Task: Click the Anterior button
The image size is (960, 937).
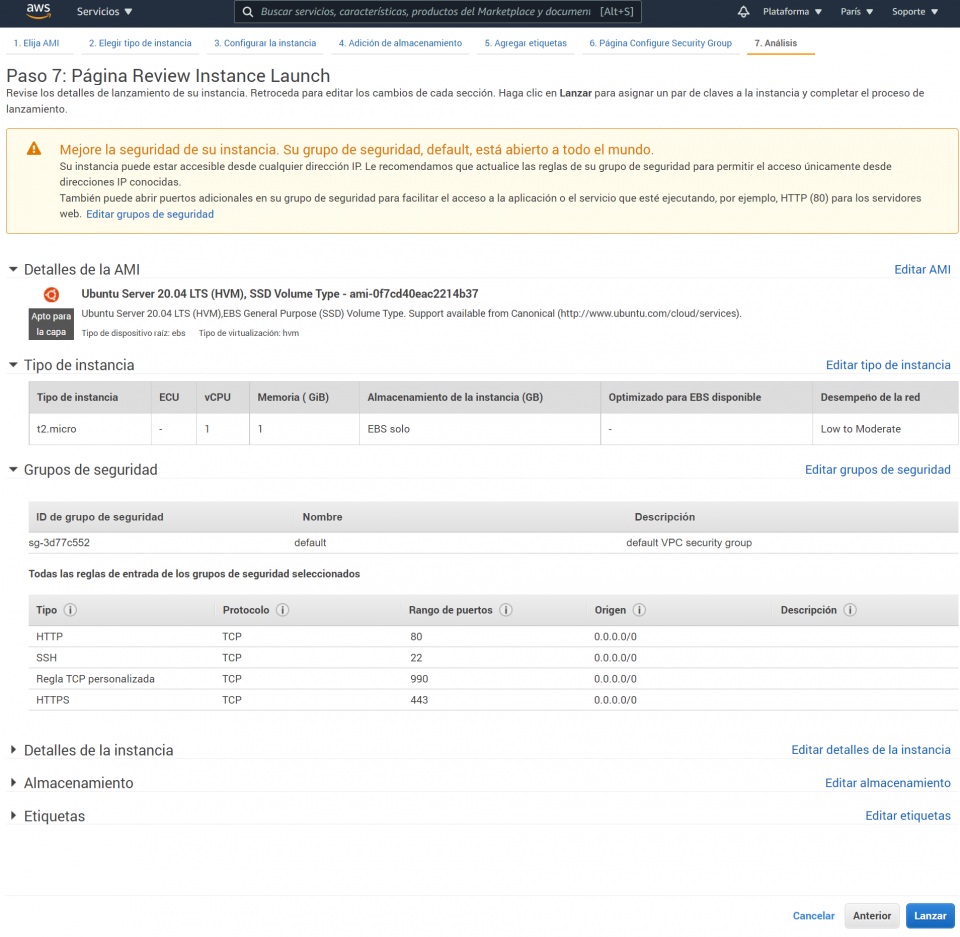Action: coord(872,916)
